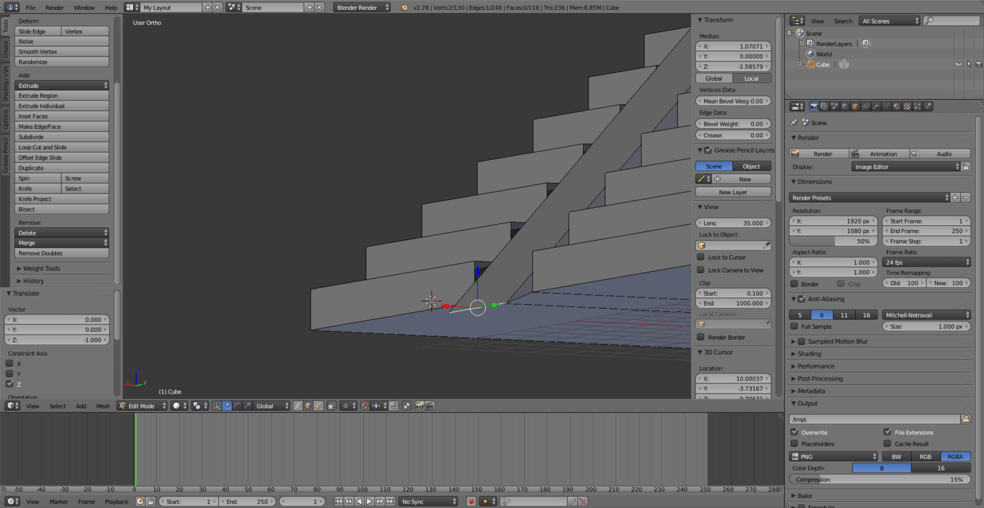Viewport: 984px width, 508px height.
Task: Open the Edit Mode selector dropdown
Action: [x=142, y=406]
